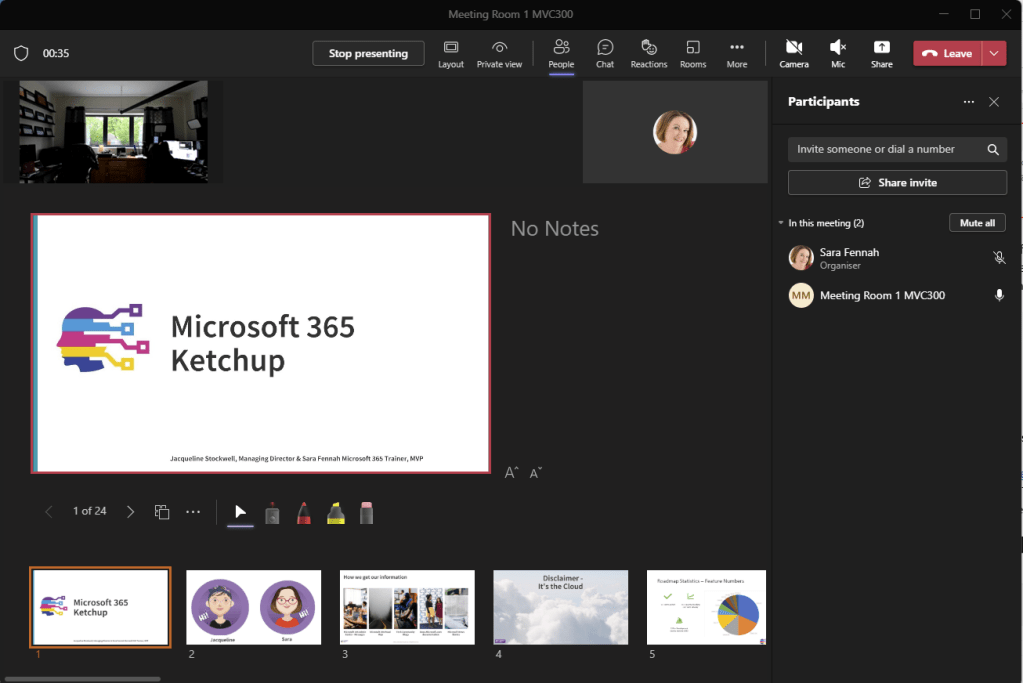This screenshot has width=1023, height=683.
Task: Toggle Private view for presentation
Action: click(499, 53)
